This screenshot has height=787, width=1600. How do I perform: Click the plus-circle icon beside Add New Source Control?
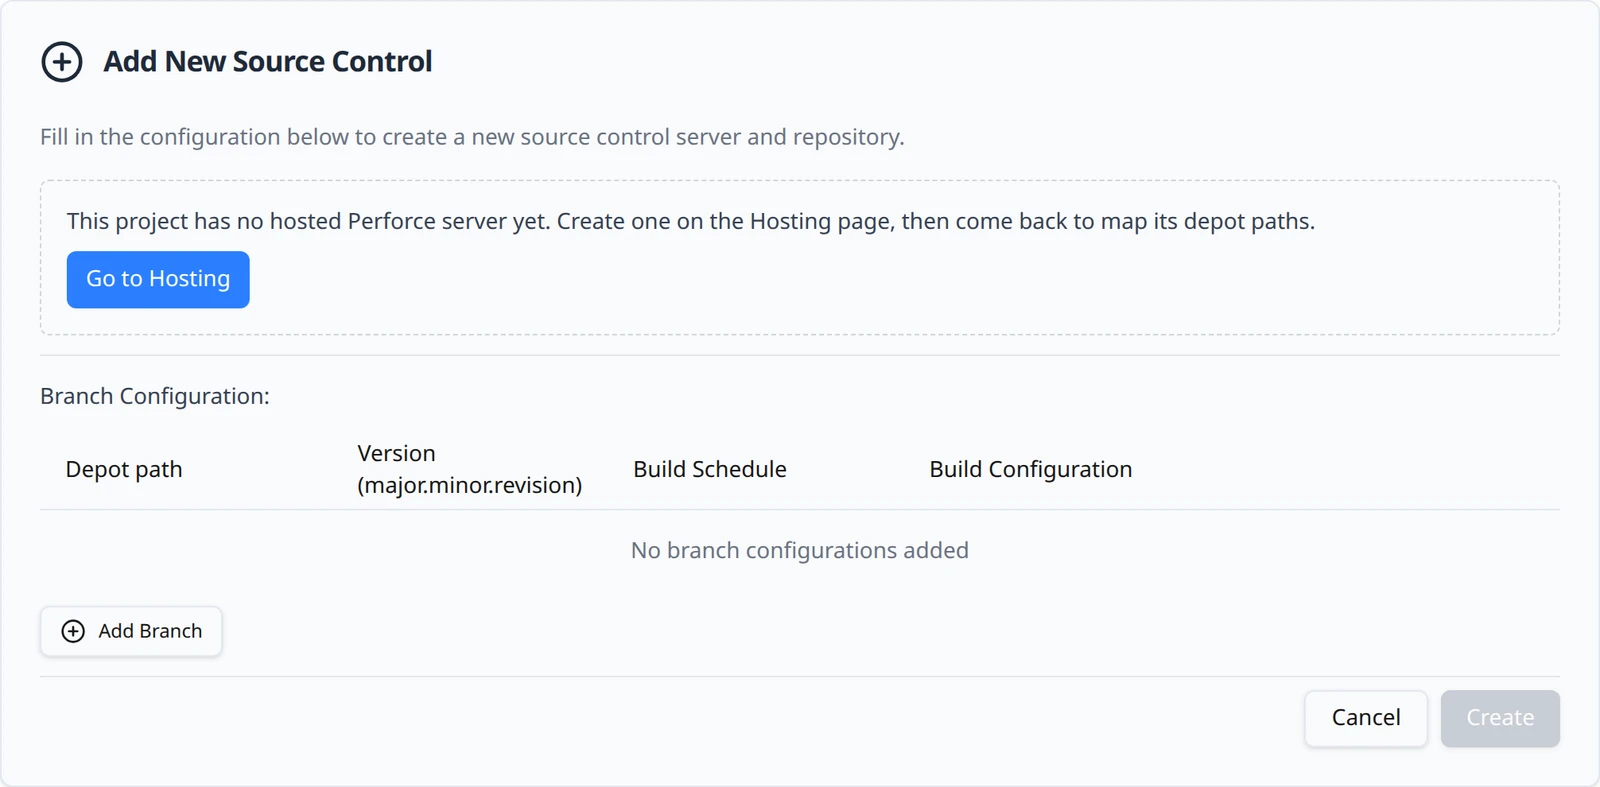pyautogui.click(x=62, y=62)
